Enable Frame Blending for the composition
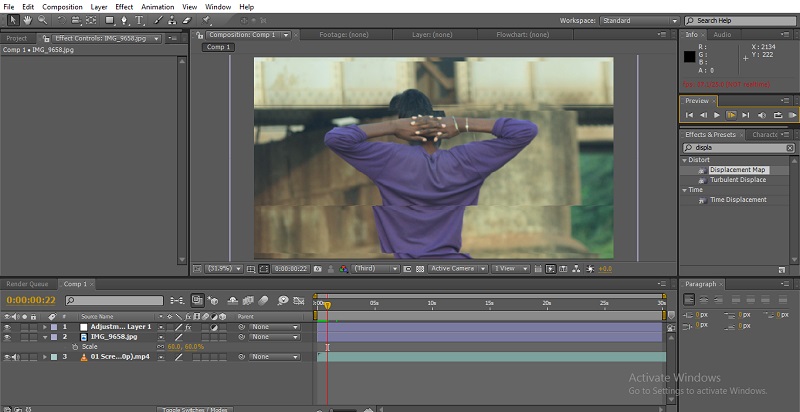Image resolution: width=800 pixels, height=412 pixels. point(248,300)
